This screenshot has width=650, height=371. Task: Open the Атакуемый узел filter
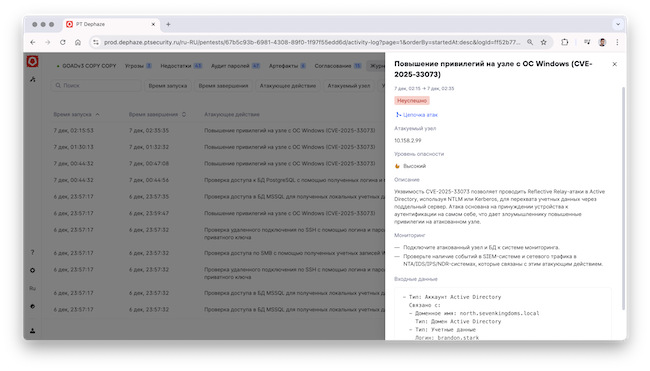[349, 86]
